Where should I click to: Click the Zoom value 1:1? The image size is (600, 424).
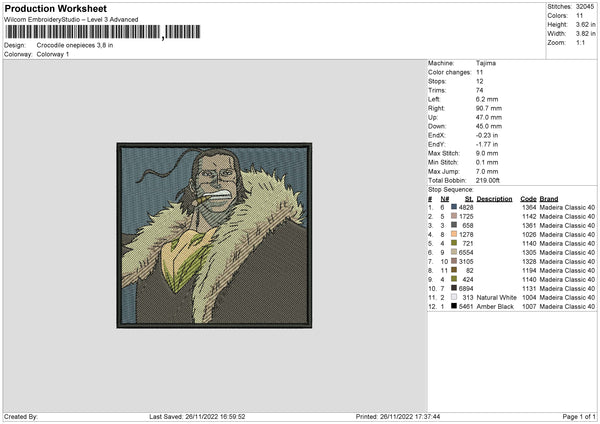pyautogui.click(x=580, y=42)
